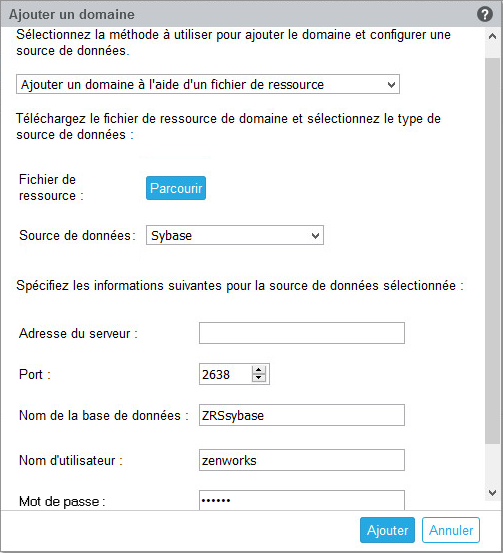Screen dimensions: 503x553
Task: Increase the Port value with up arrow
Action: point(259,370)
